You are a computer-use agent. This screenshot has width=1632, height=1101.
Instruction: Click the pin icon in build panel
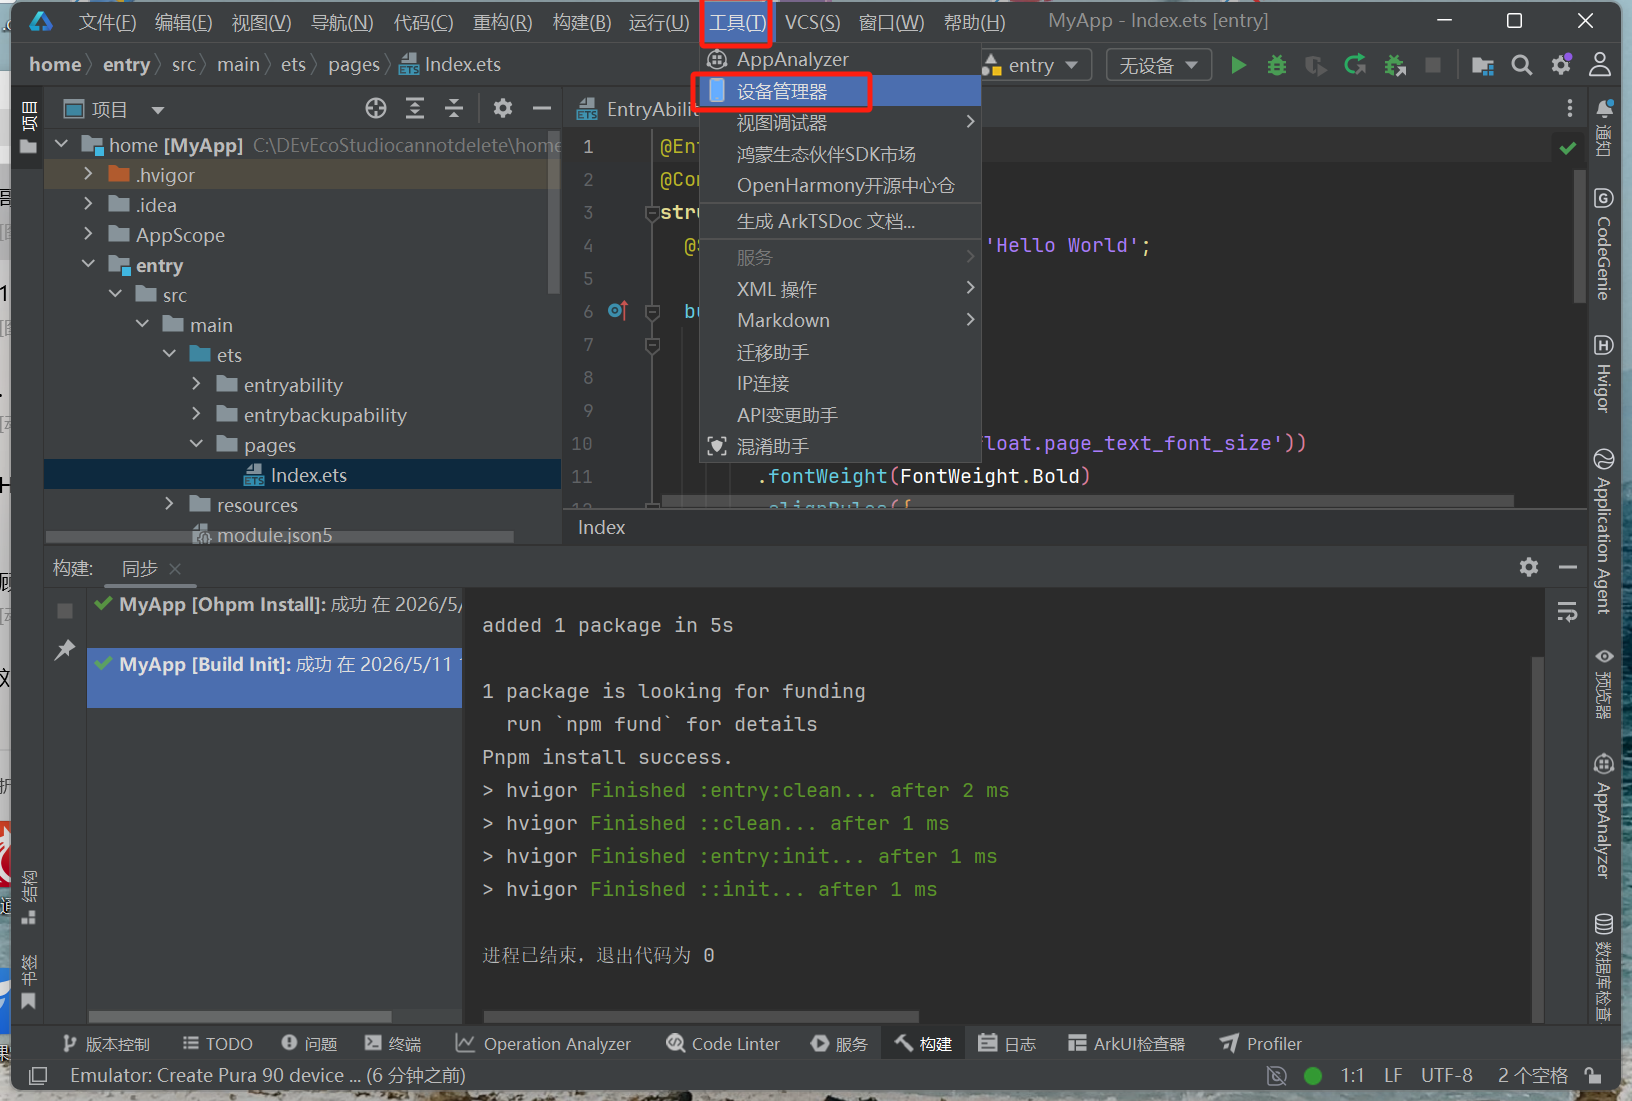65,650
